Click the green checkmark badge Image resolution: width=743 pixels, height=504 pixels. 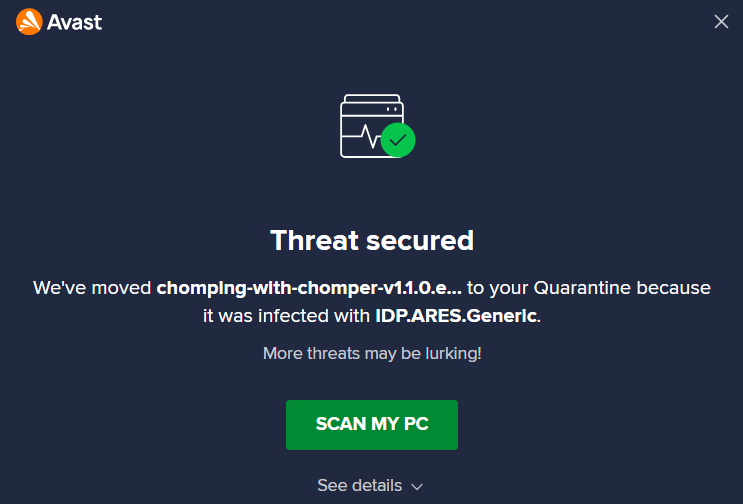point(398,140)
